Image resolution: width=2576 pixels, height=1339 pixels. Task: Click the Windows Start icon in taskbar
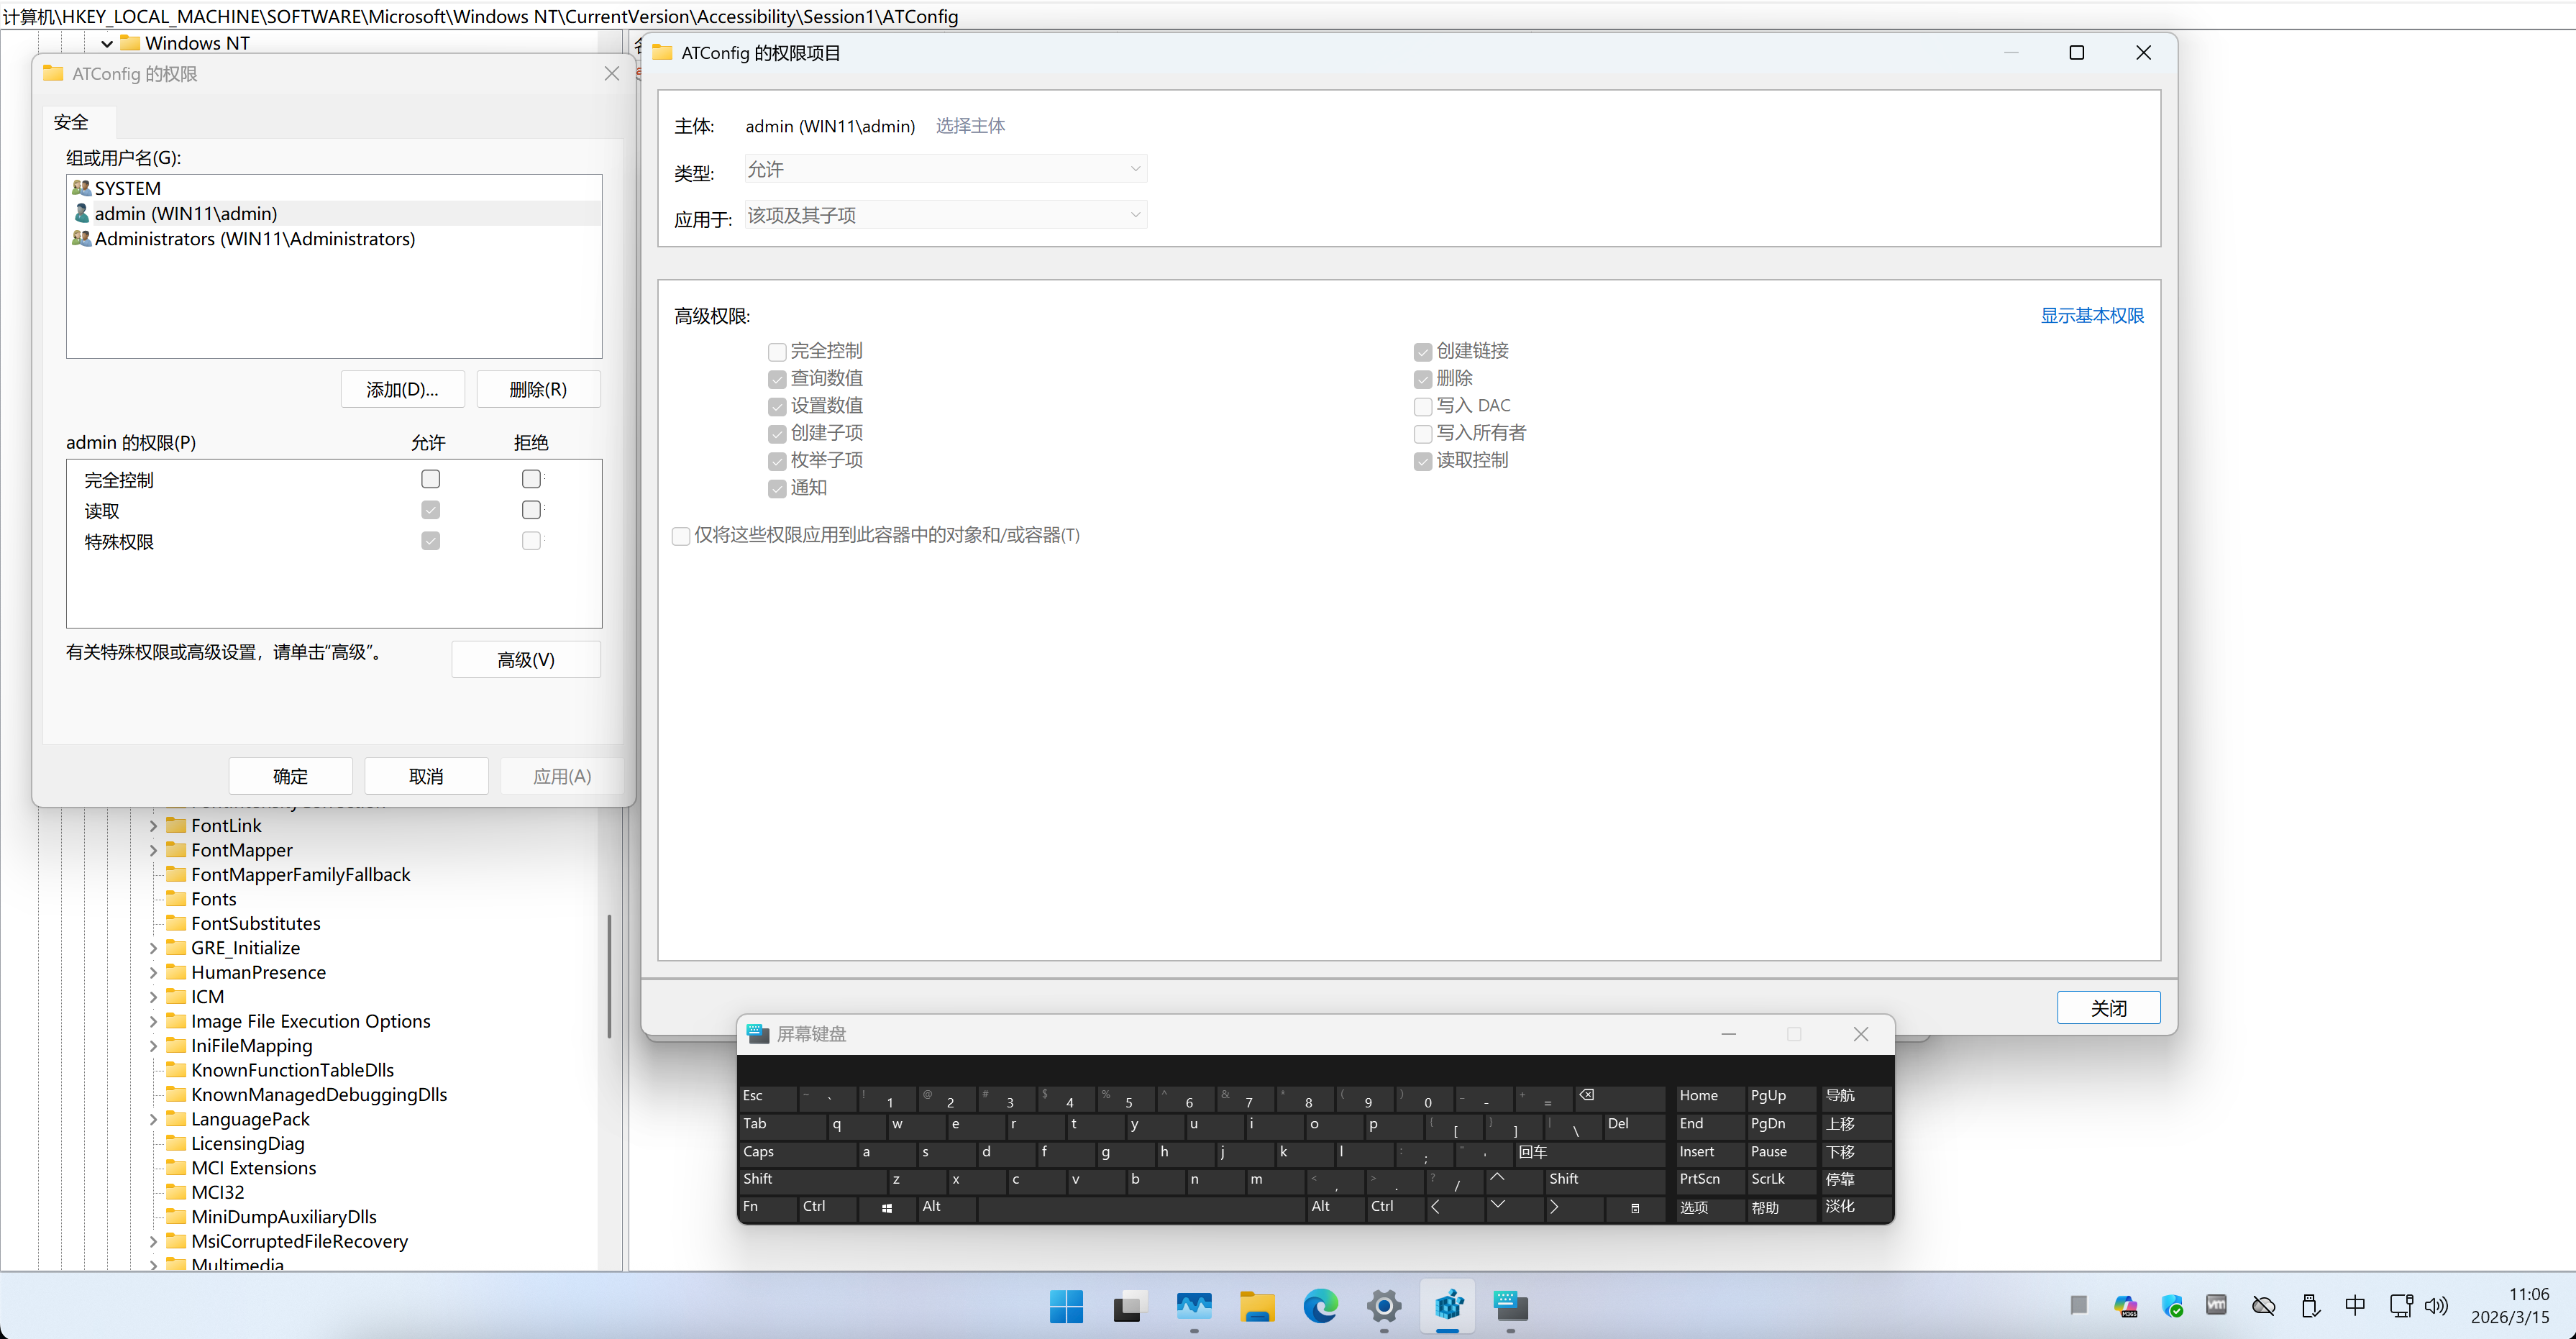1066,1306
